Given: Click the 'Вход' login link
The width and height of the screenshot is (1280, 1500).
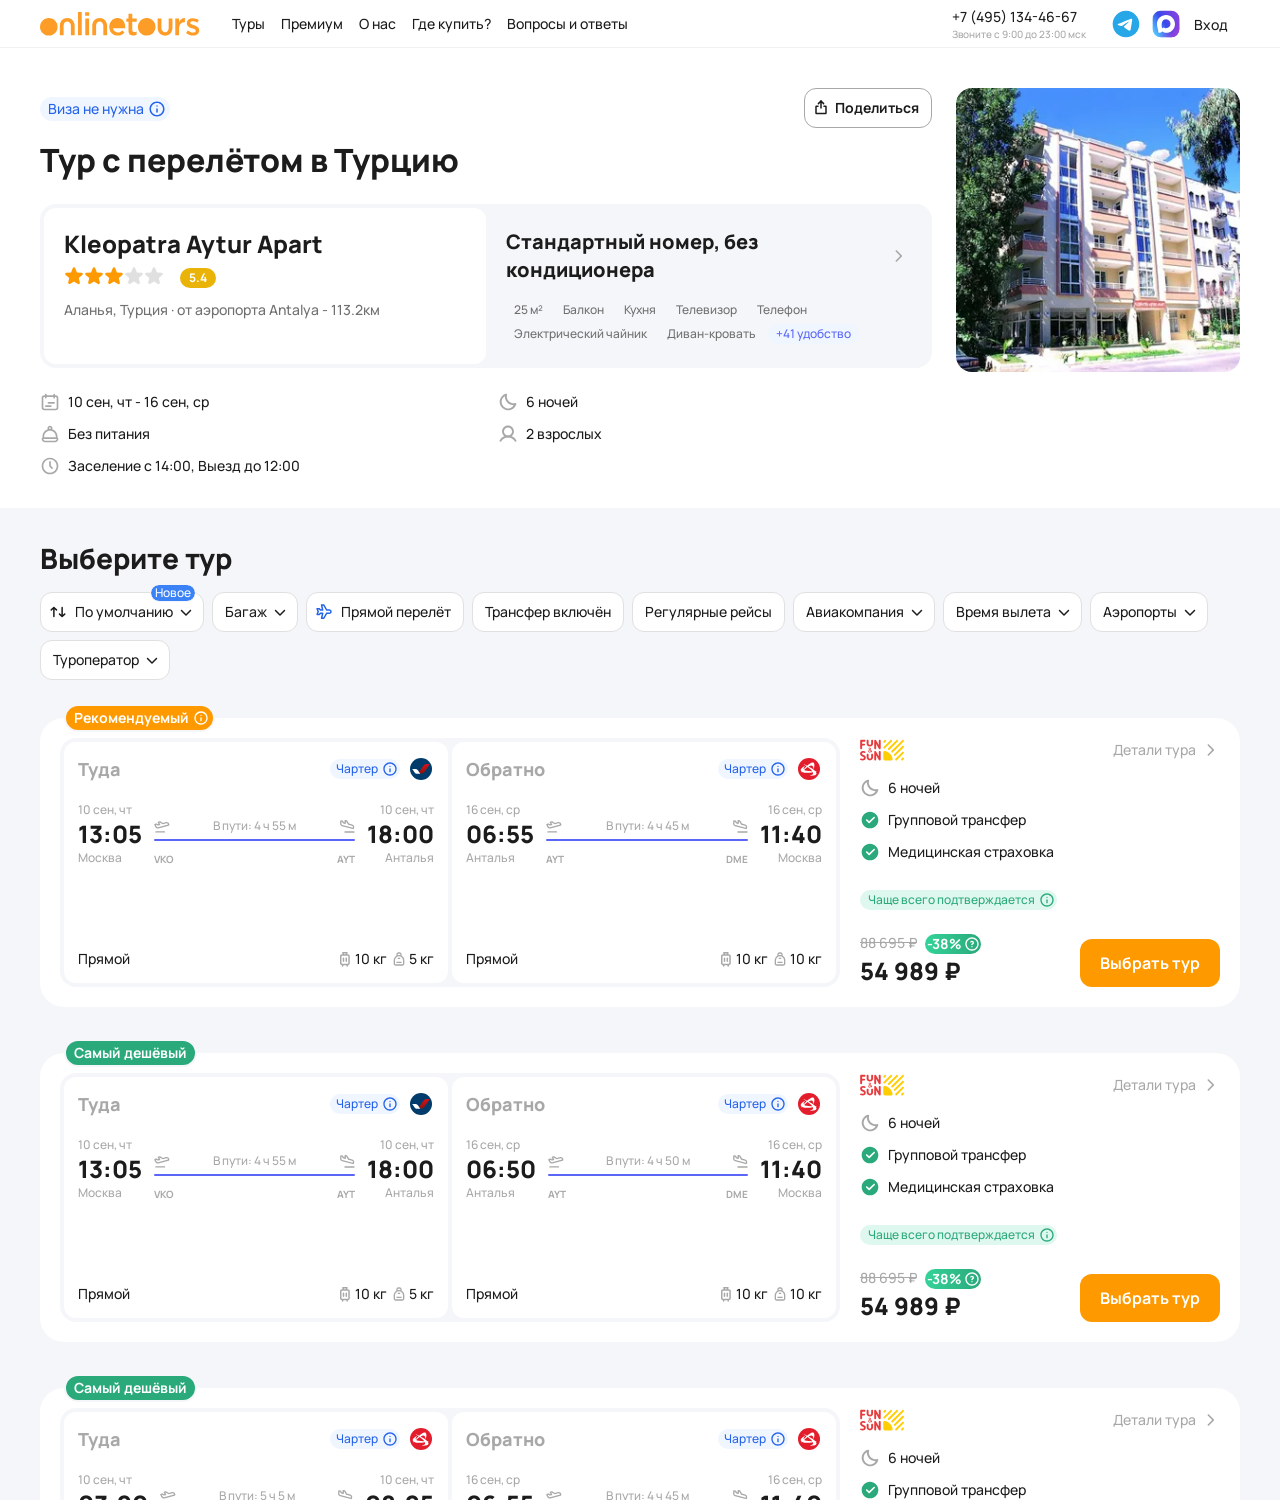Looking at the screenshot, I should 1210,25.
